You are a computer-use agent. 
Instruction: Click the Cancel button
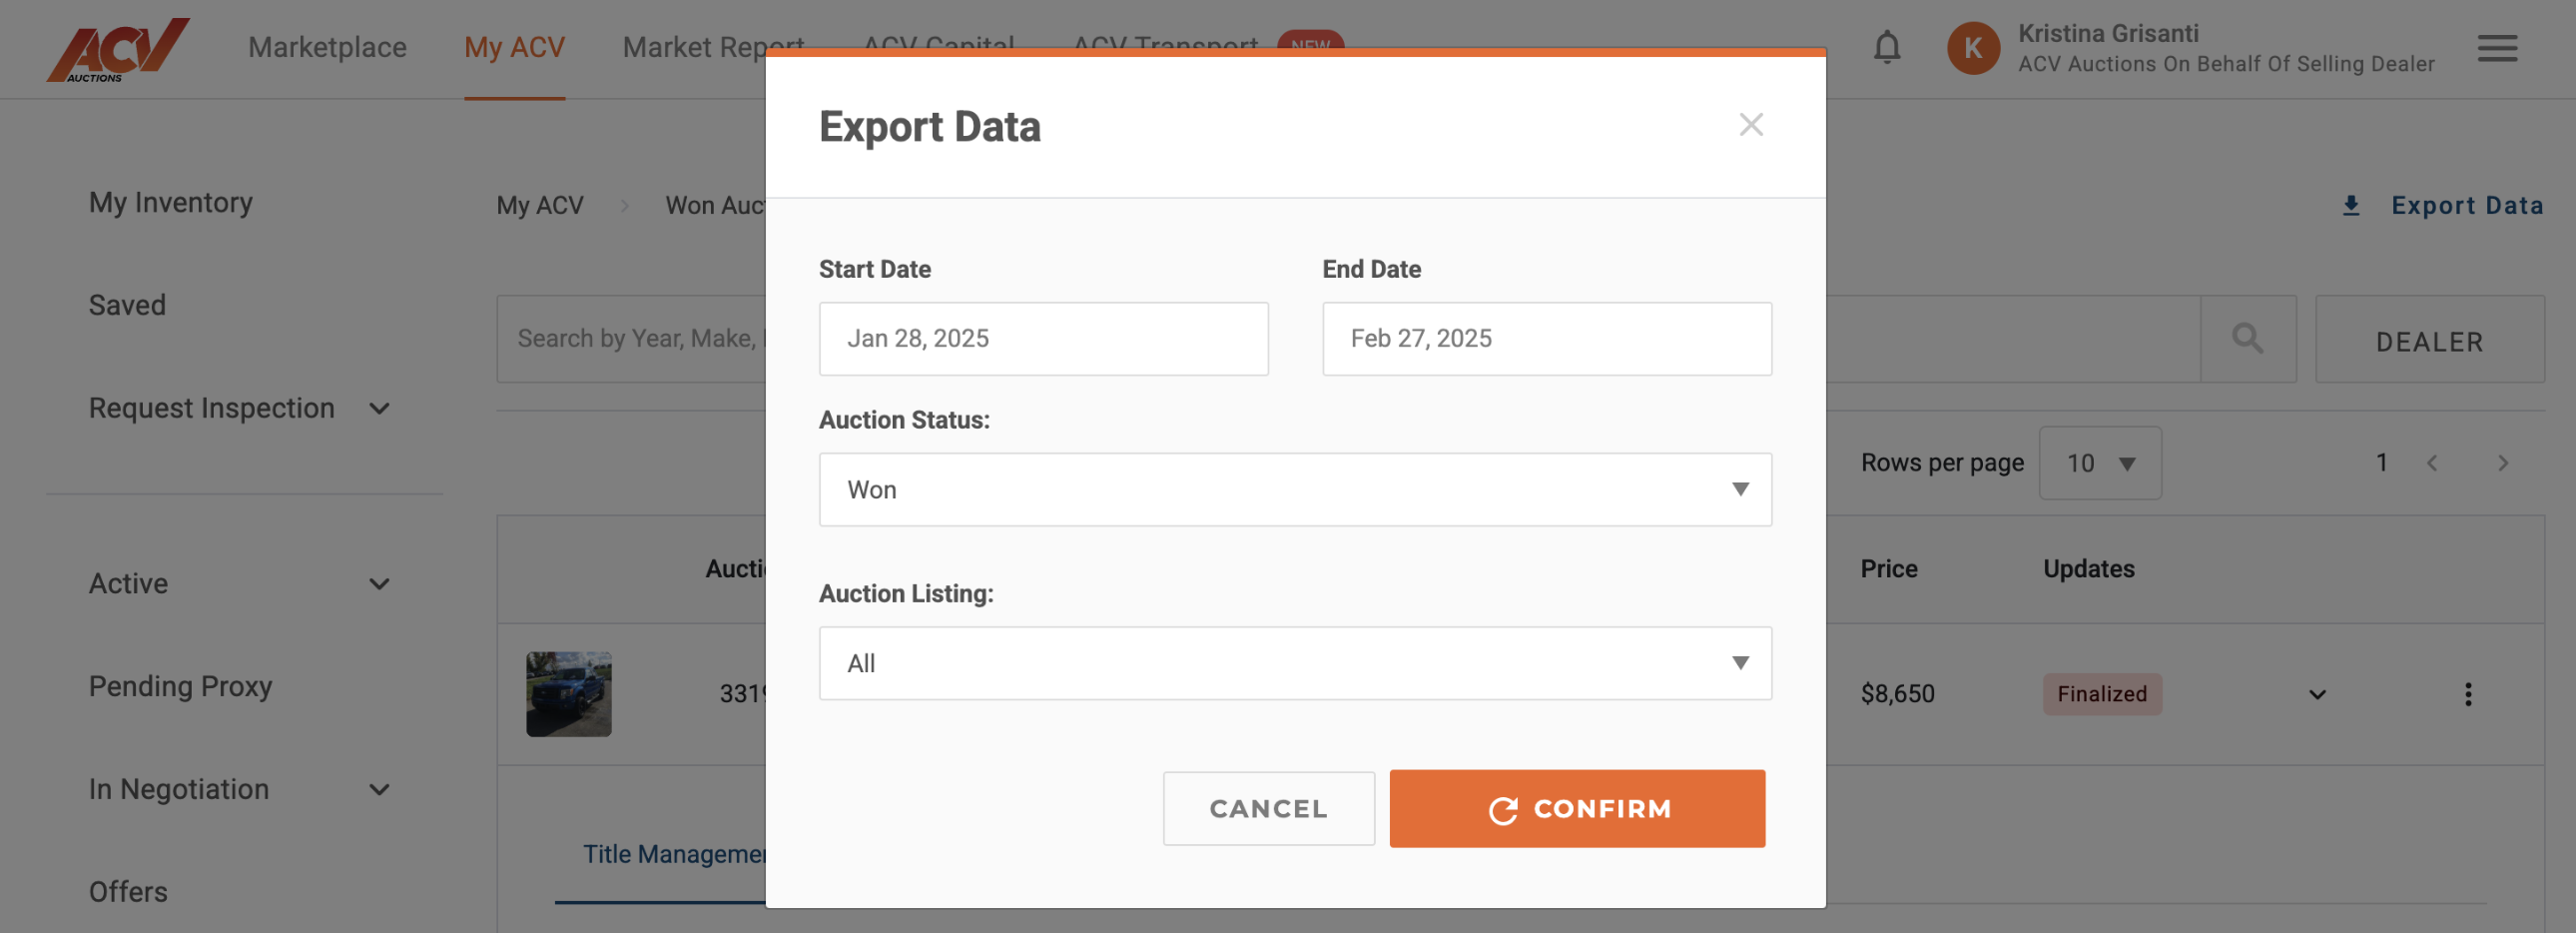pos(1268,808)
